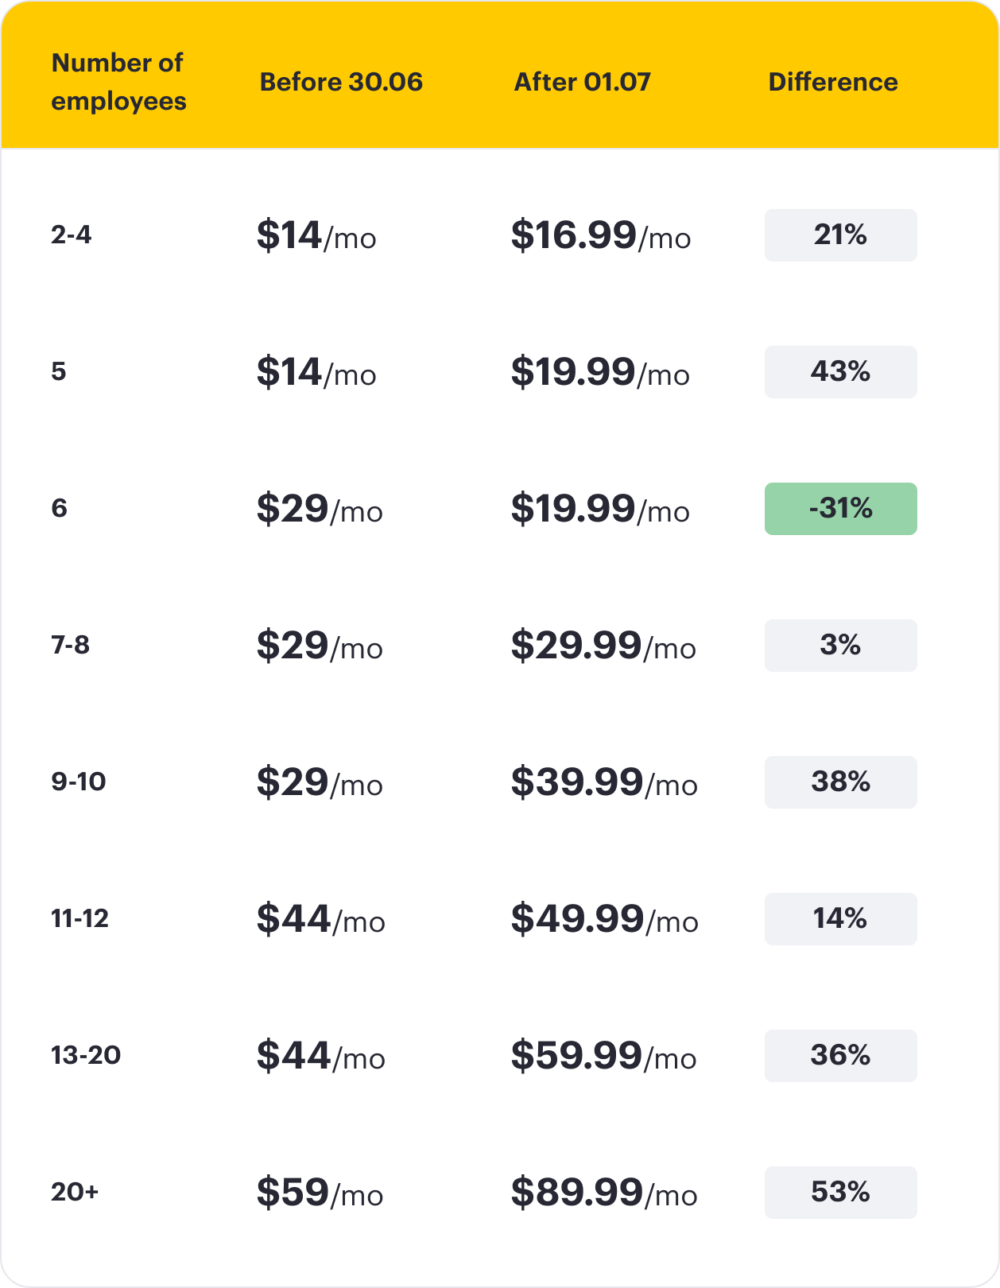Click the green -31% difference badge
1000x1288 pixels.
[840, 509]
